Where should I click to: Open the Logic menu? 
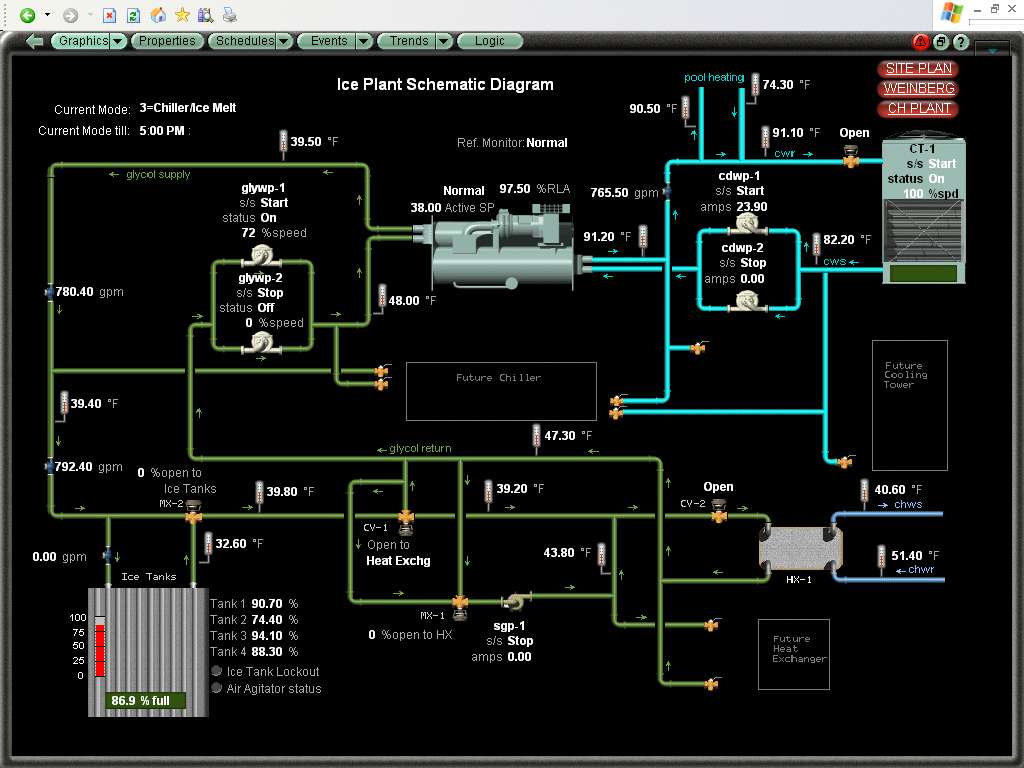pyautogui.click(x=490, y=42)
